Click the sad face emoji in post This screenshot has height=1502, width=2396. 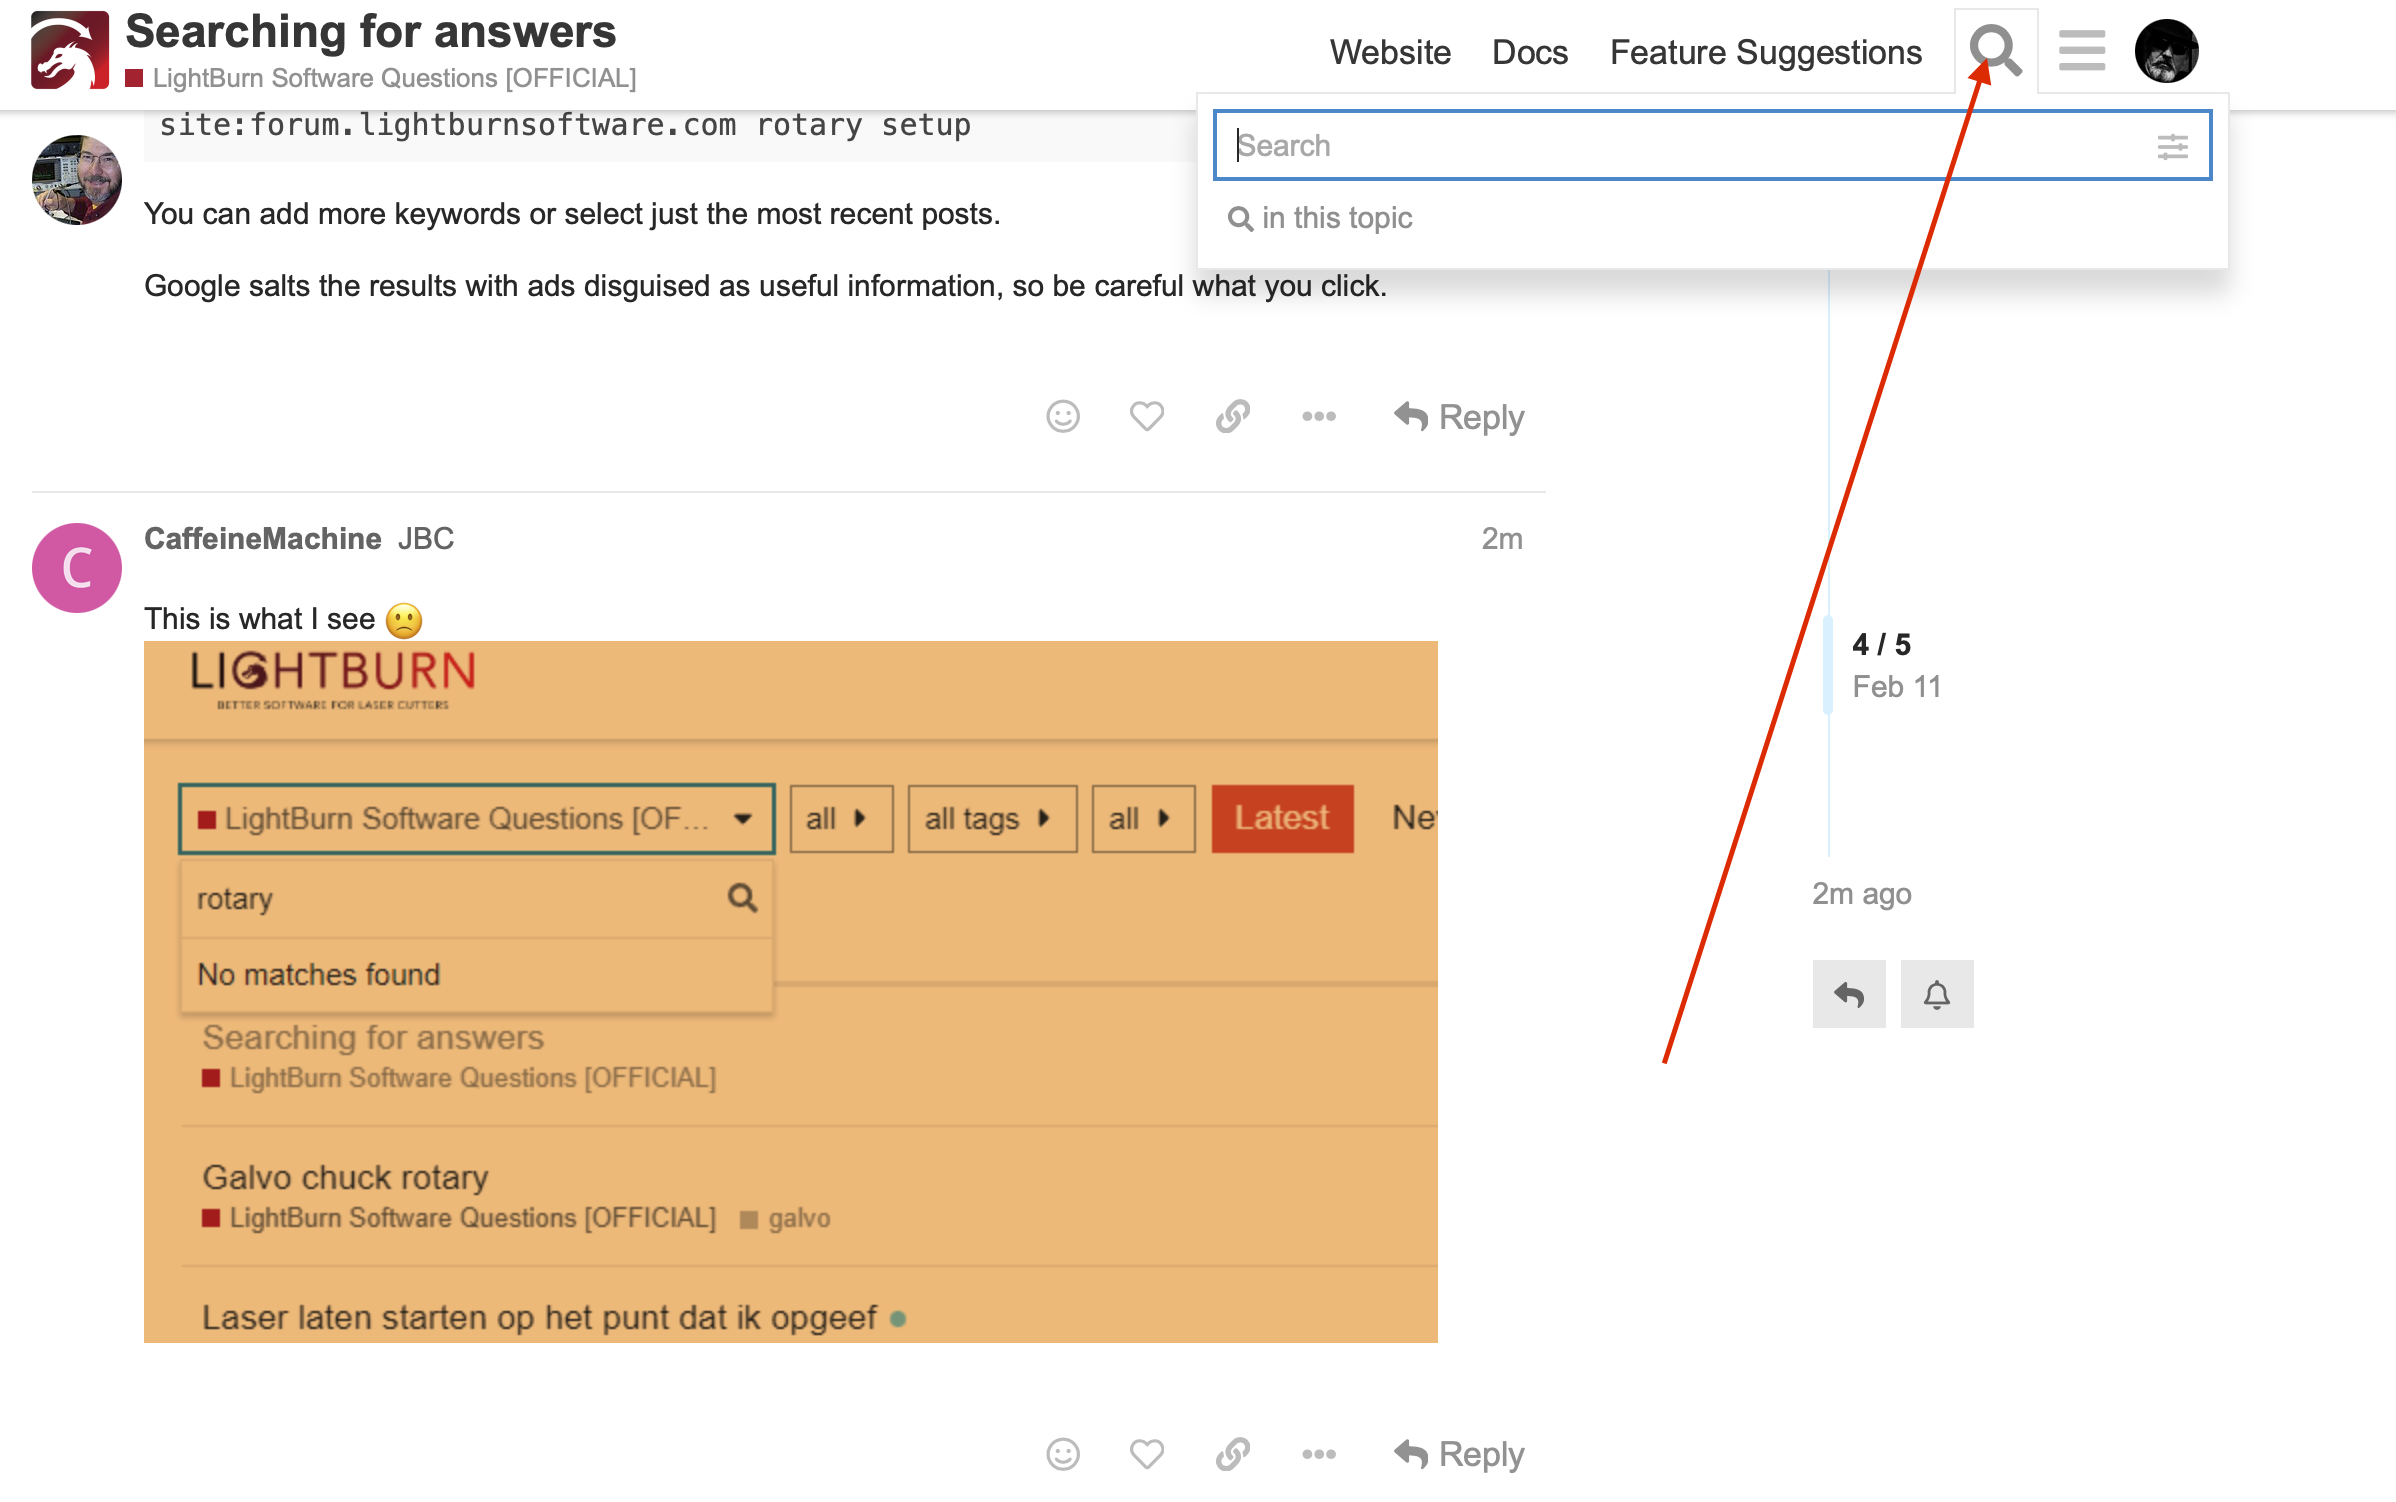pos(404,620)
